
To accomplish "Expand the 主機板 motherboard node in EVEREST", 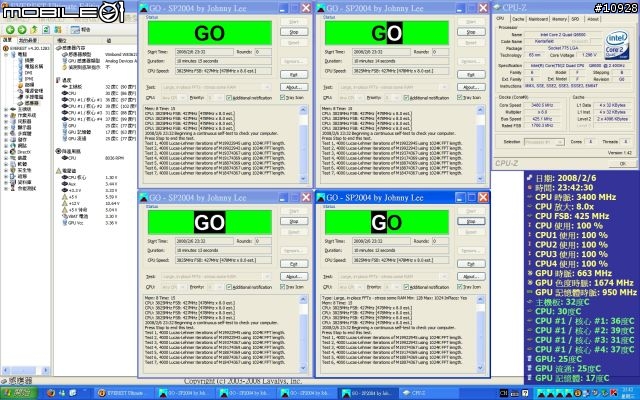I will [x=6, y=109].
